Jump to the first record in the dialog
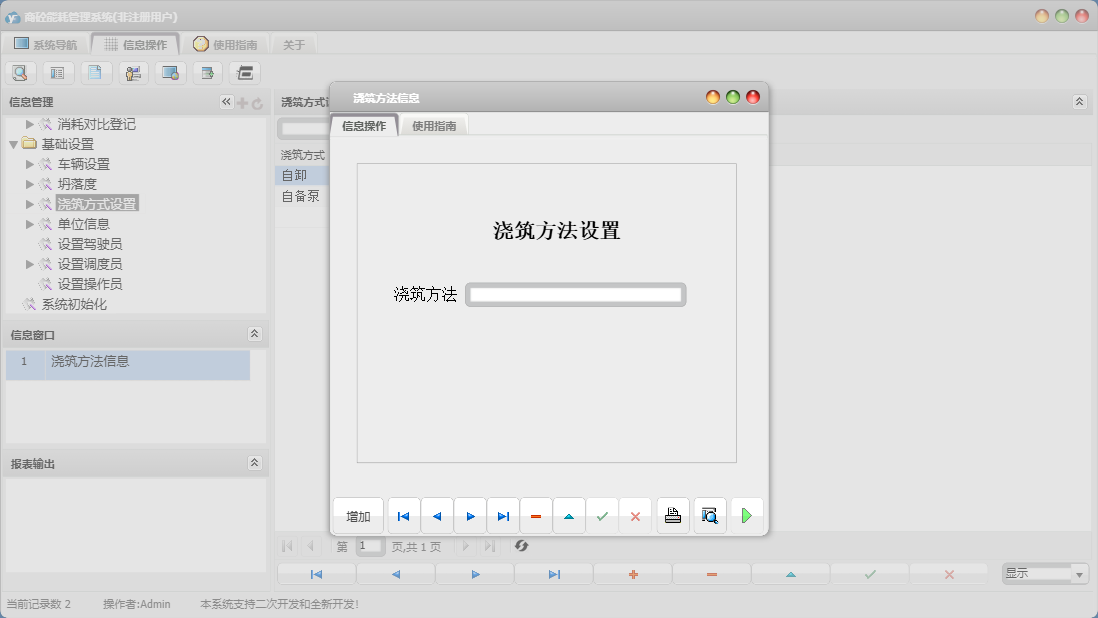 click(x=403, y=515)
